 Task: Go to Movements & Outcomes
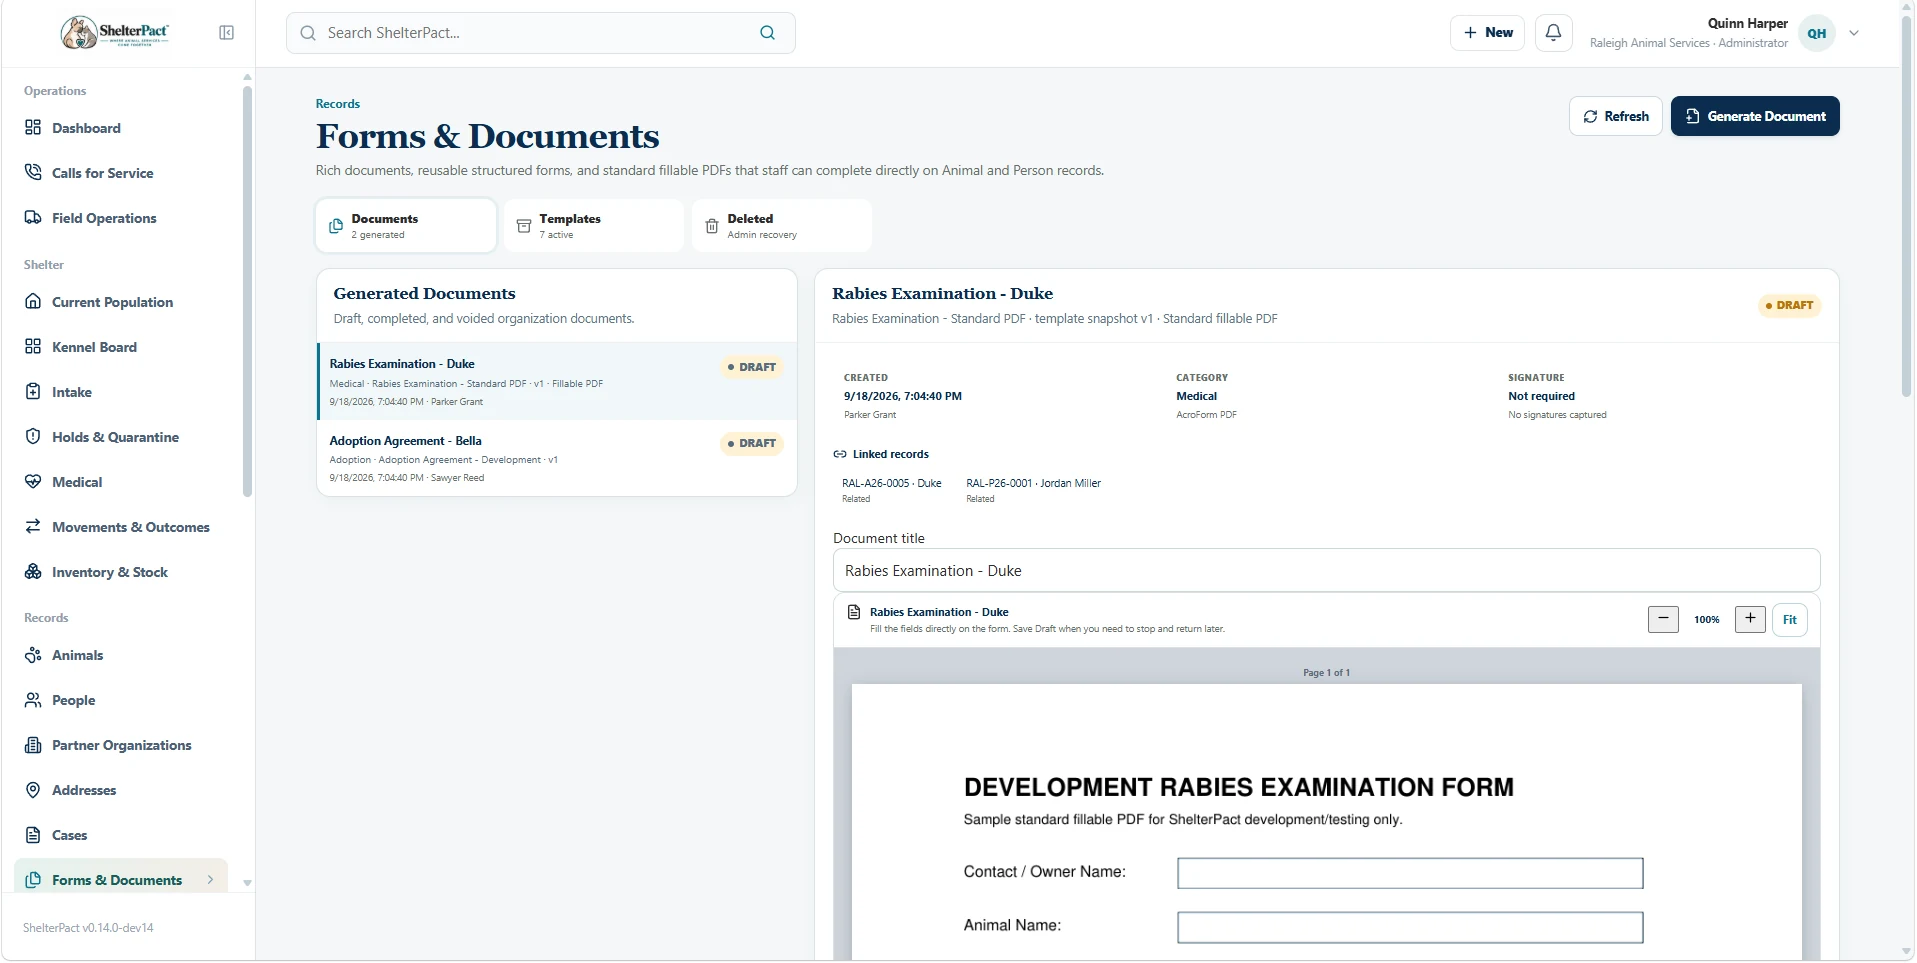click(121, 527)
